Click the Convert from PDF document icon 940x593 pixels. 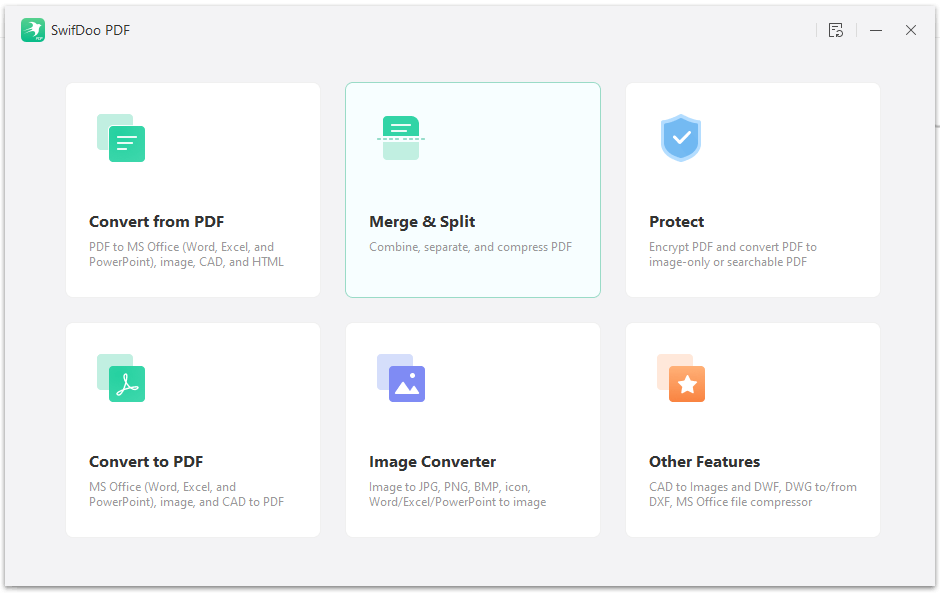point(120,138)
